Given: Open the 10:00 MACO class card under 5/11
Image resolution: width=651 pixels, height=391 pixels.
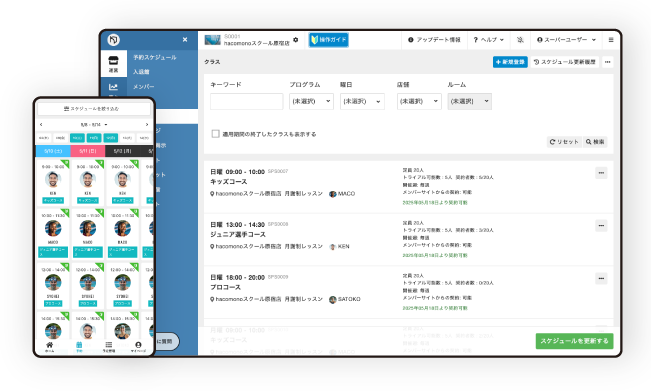Looking at the screenshot, I should [88, 233].
